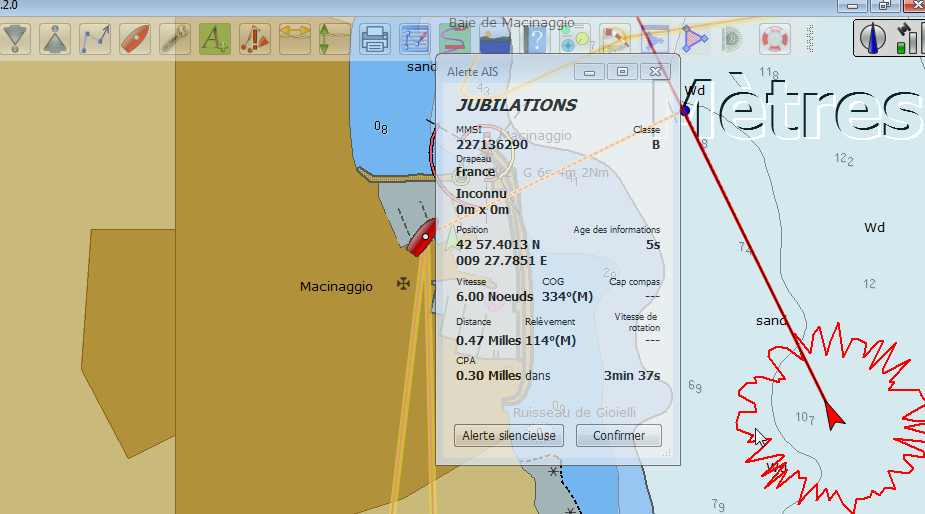The width and height of the screenshot is (925, 514).
Task: Click the dimensions text 0m x 0m
Action: tap(482, 209)
